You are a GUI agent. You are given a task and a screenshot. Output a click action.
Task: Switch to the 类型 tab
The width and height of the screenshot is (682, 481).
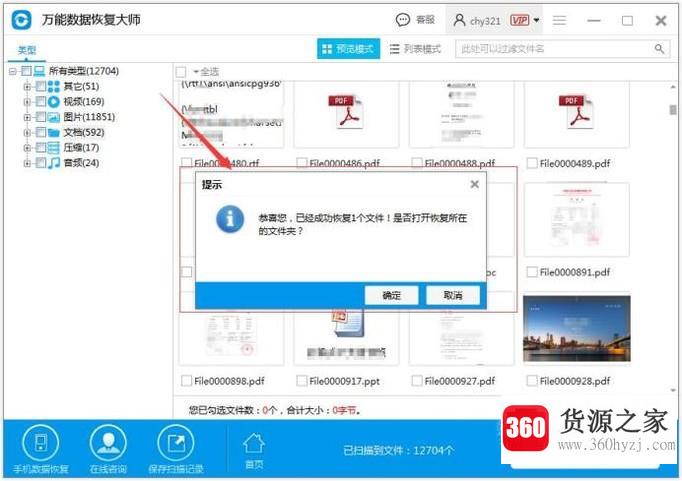pyautogui.click(x=27, y=50)
